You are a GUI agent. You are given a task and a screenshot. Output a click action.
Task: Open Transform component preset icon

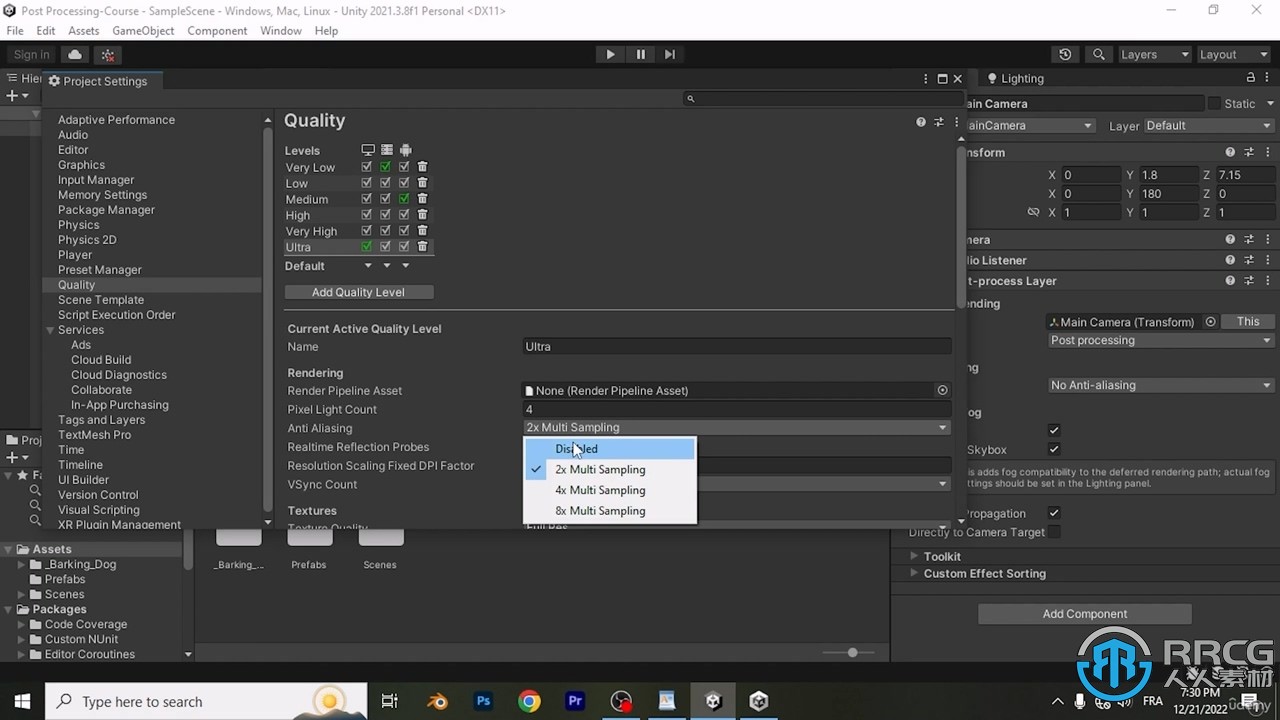(x=1249, y=152)
